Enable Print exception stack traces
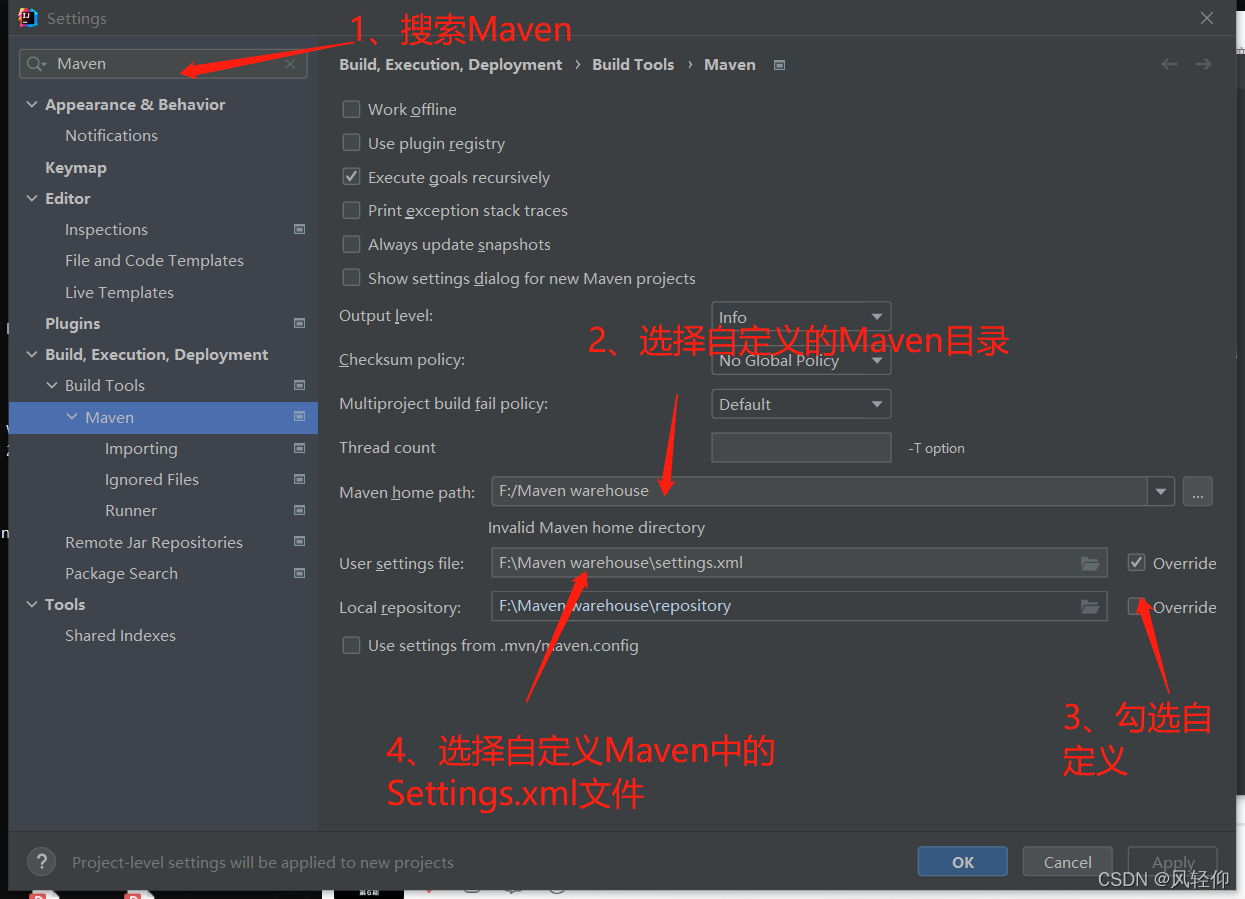Viewport: 1245px width, 899px height. 351,210
